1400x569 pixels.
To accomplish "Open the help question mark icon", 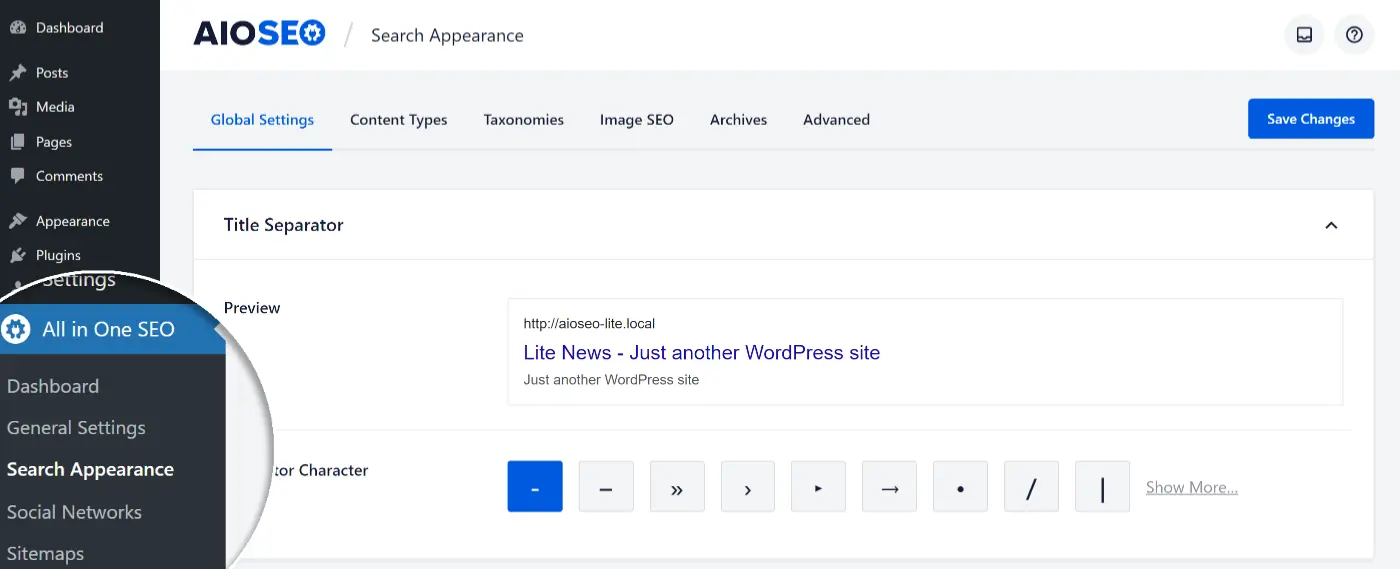I will [x=1354, y=35].
